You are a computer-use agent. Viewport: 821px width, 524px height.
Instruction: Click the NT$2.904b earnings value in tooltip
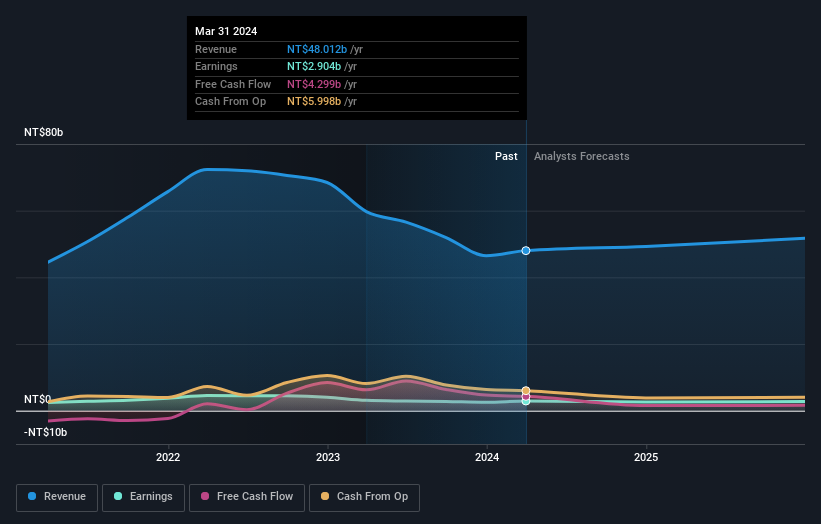click(x=314, y=66)
